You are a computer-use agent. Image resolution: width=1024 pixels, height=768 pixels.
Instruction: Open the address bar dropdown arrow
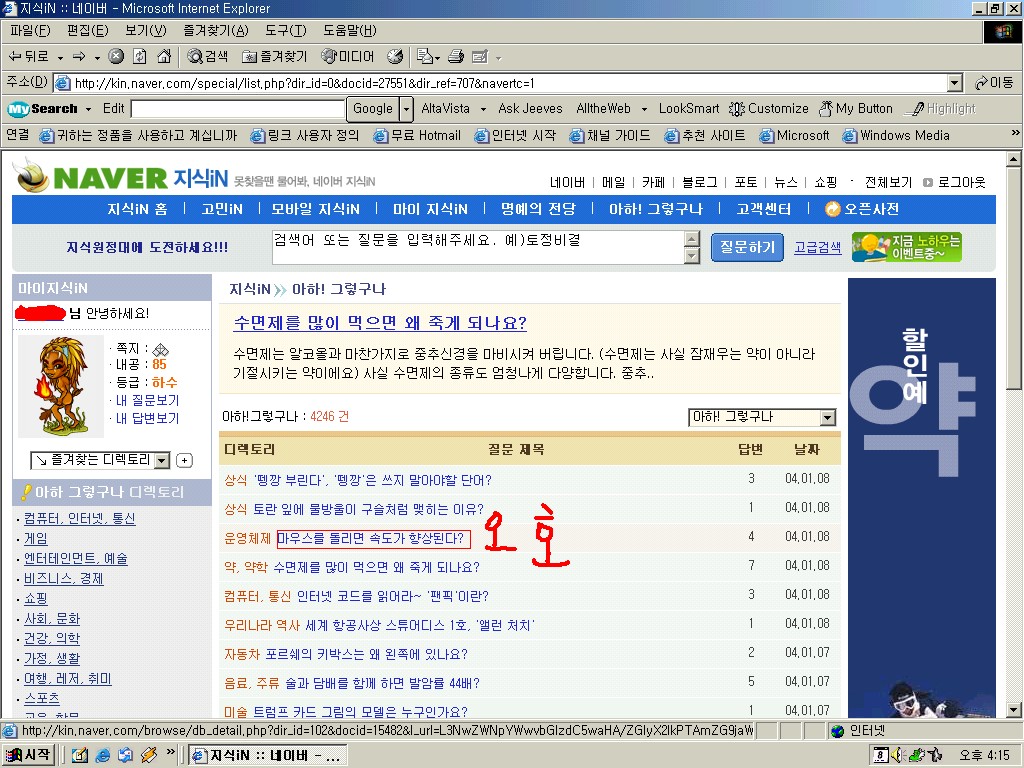pos(955,83)
